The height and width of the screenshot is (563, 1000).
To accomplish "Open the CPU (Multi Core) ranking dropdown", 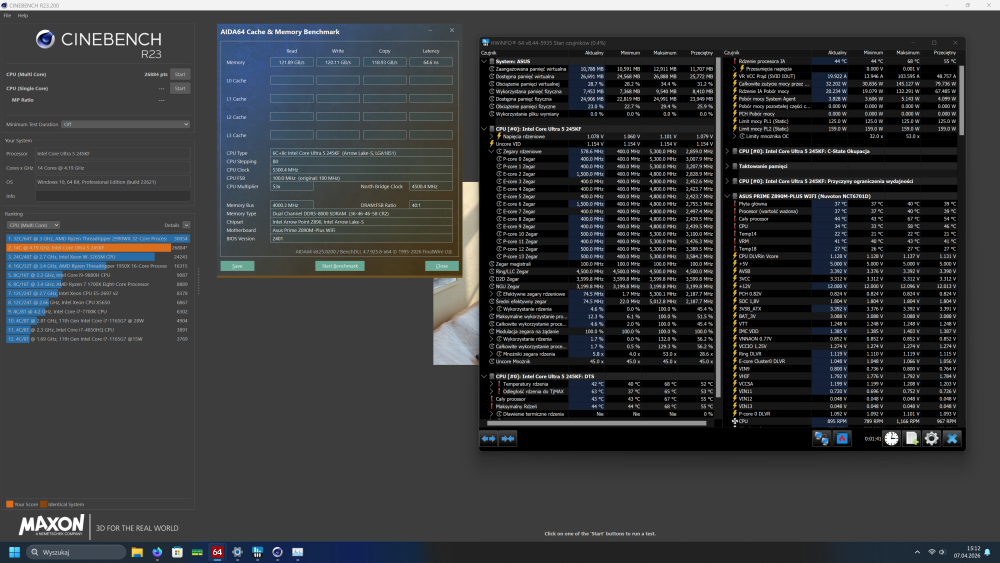I will (x=35, y=225).
